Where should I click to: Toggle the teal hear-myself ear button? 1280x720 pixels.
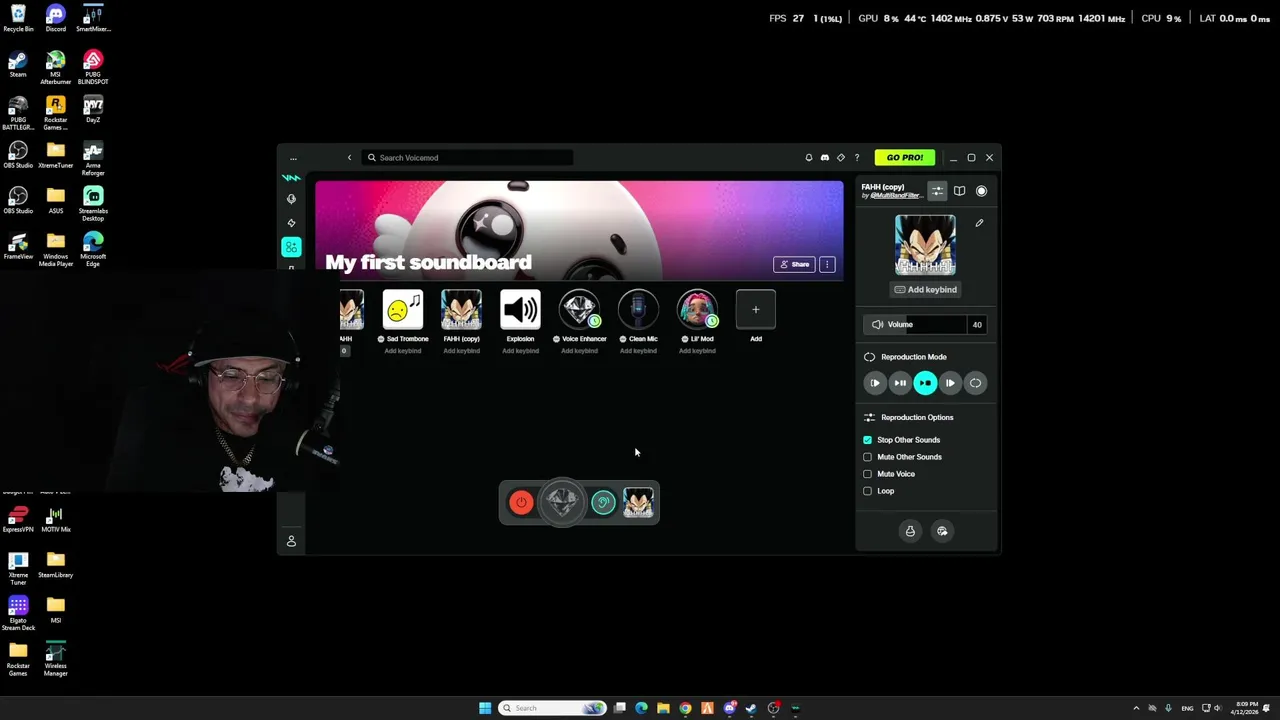click(603, 503)
